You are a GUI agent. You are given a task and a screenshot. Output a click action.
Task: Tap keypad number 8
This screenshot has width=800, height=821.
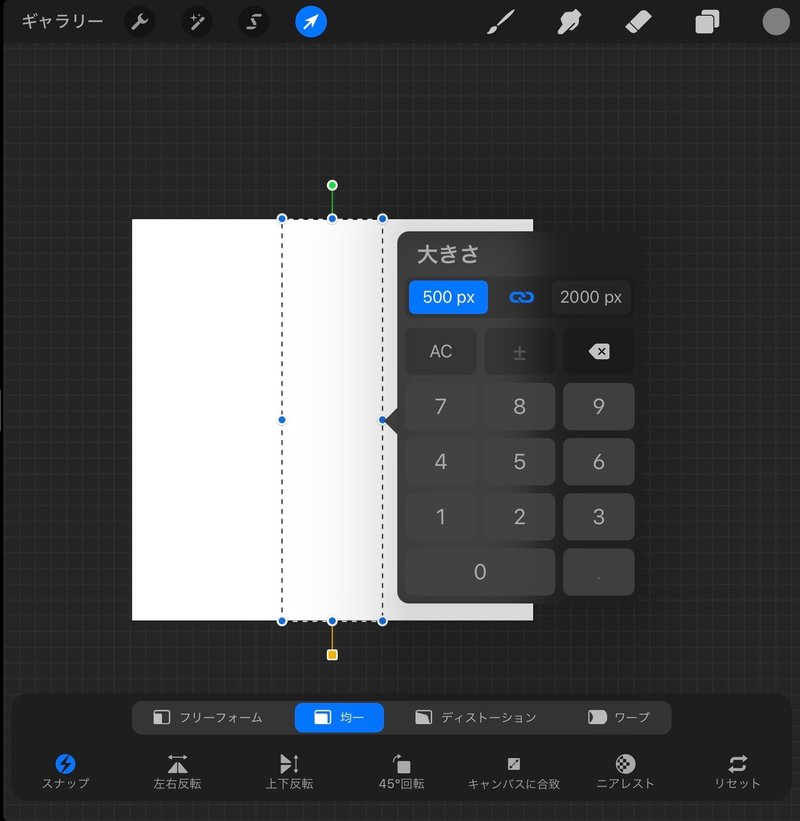coord(519,406)
